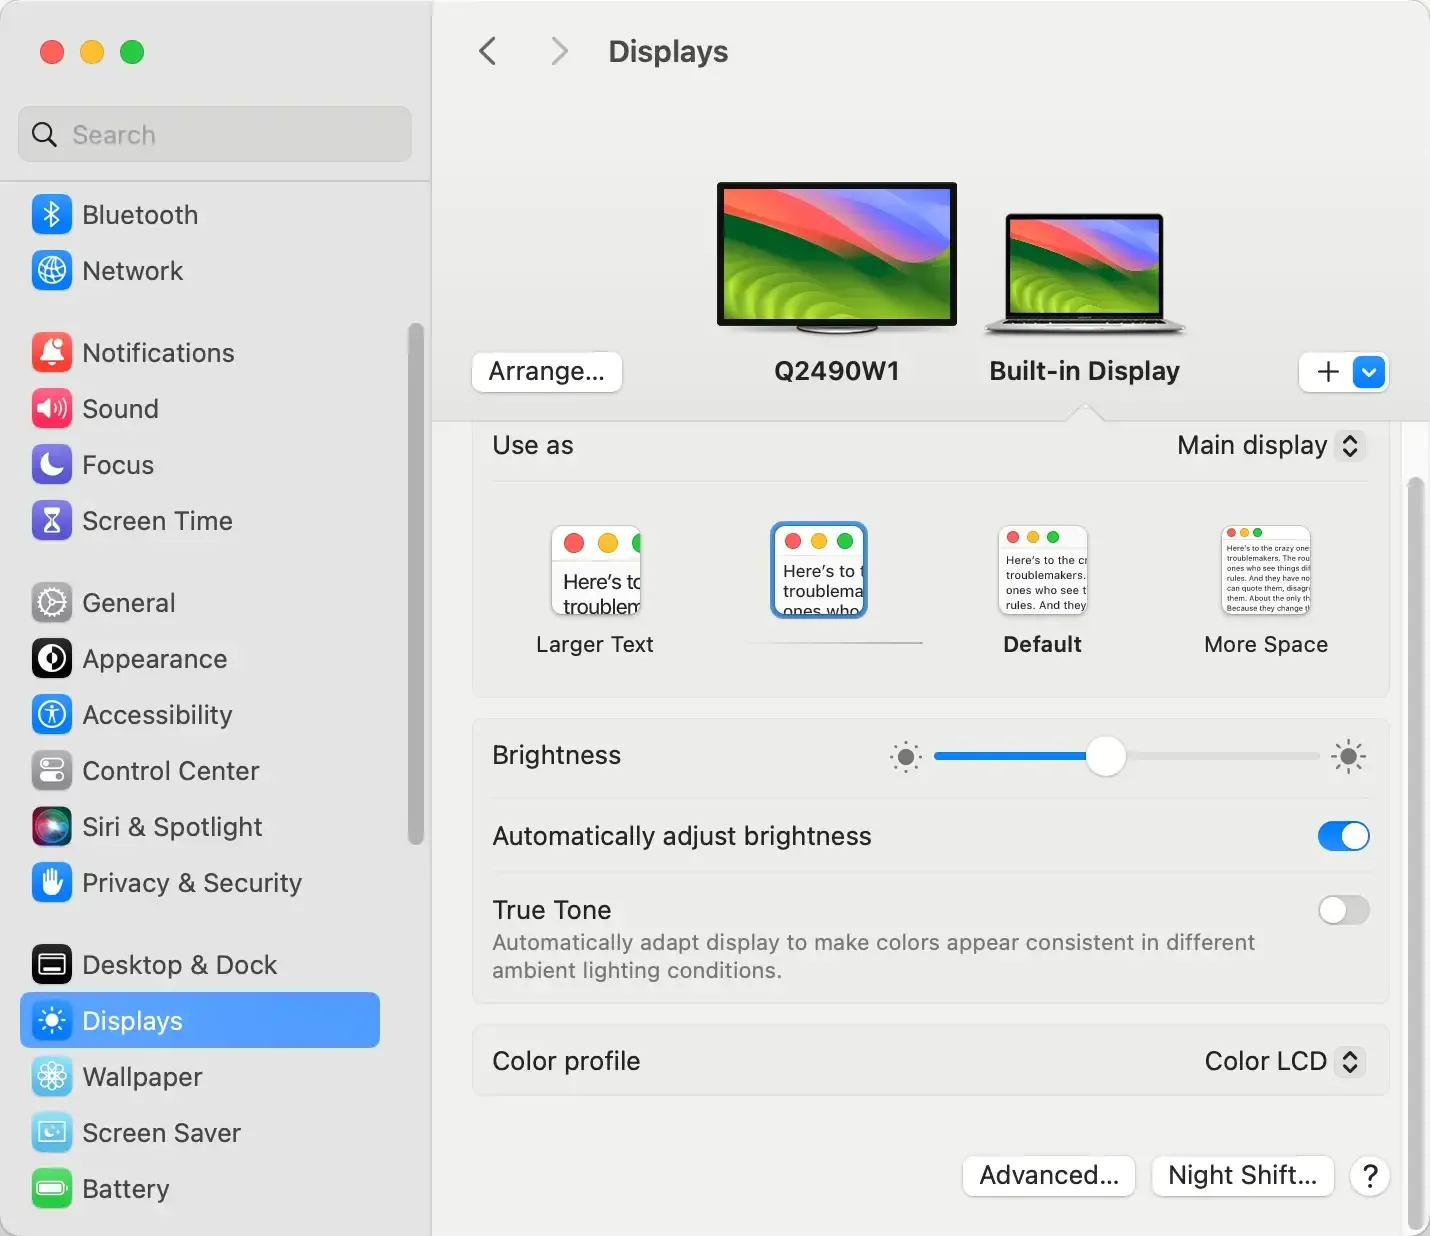This screenshot has width=1430, height=1236.
Task: Click the Use as label
Action: click(533, 445)
